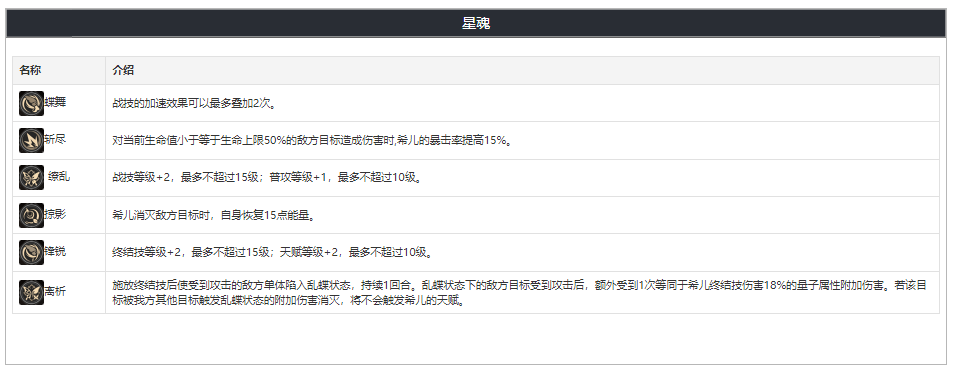The width and height of the screenshot is (954, 371).
Task: Click description '终结技等级+2，最多不超过15级'
Action: [273, 252]
